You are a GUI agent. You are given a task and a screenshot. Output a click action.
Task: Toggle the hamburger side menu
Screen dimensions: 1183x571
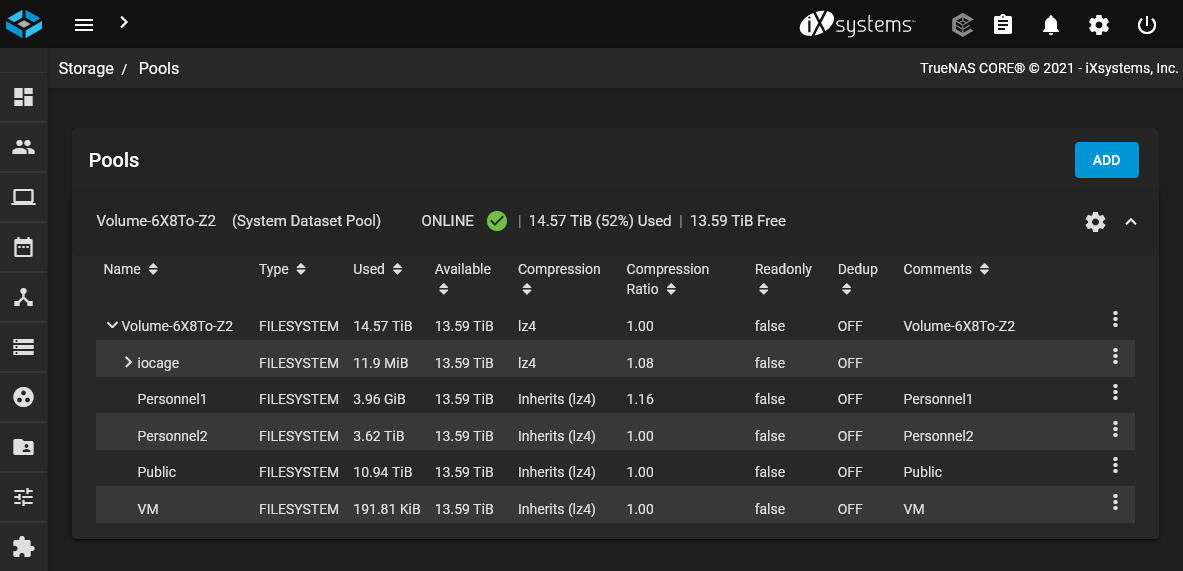pyautogui.click(x=84, y=25)
